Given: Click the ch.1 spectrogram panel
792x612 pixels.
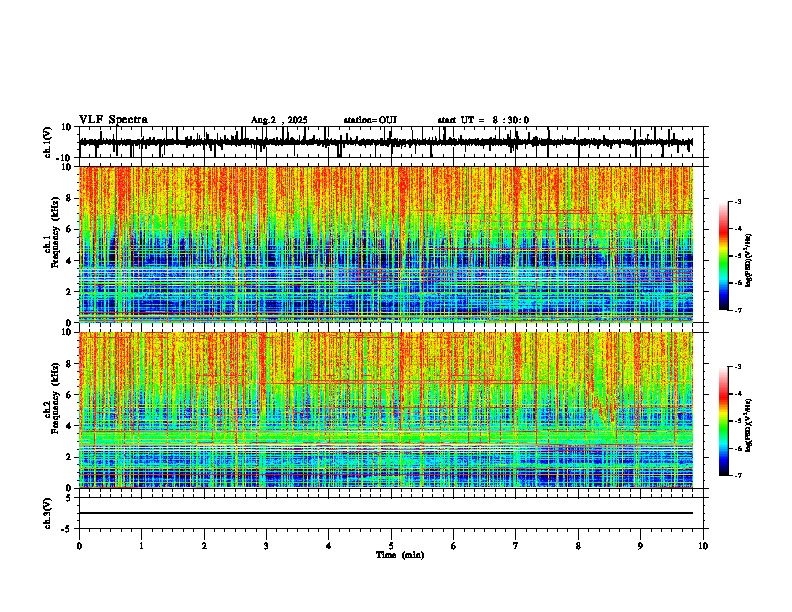Looking at the screenshot, I should [386, 244].
